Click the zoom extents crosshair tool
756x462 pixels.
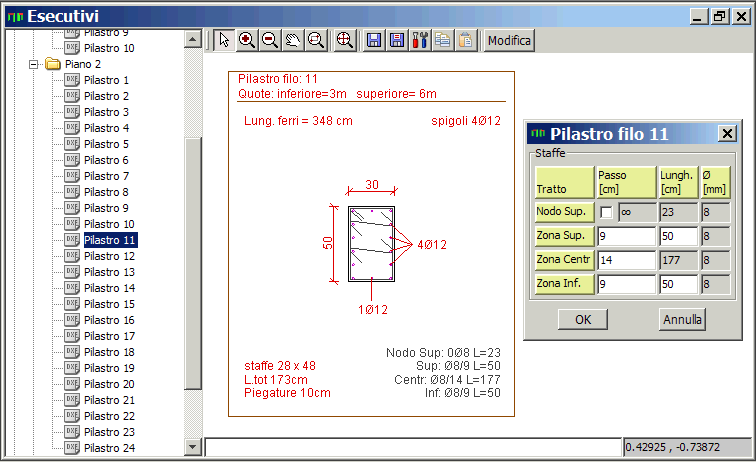pos(345,40)
